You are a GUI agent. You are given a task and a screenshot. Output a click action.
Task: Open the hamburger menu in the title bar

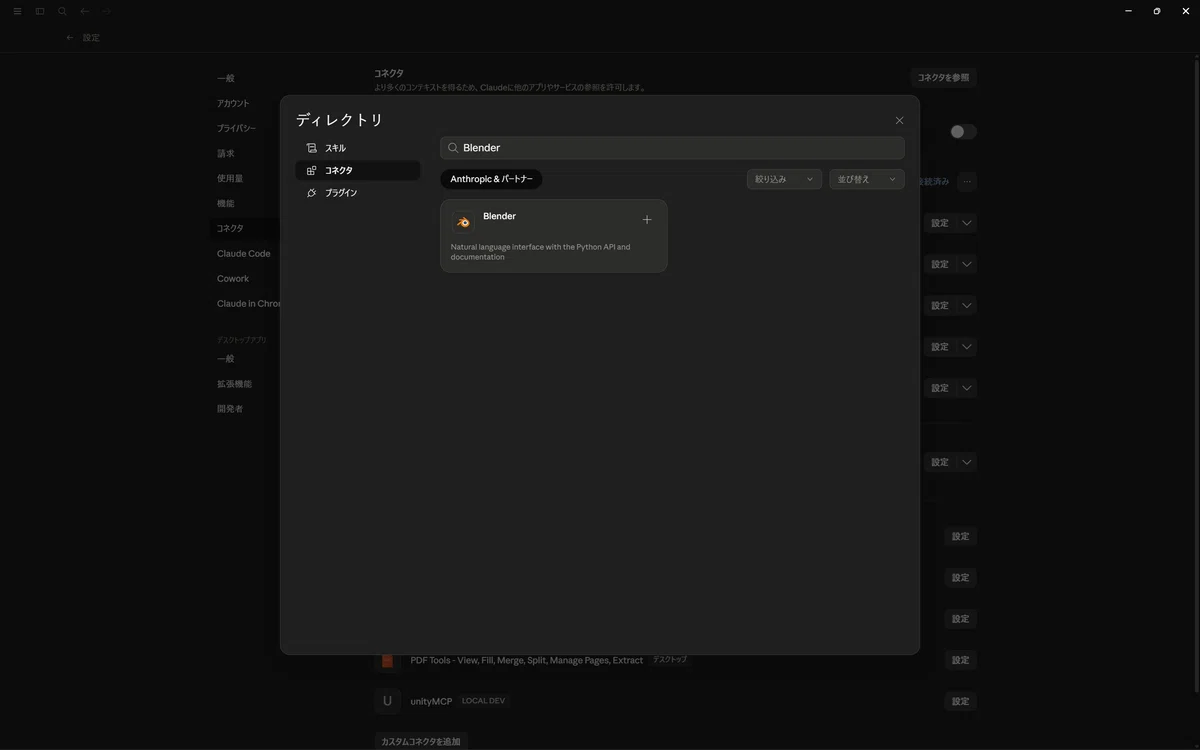[17, 11]
